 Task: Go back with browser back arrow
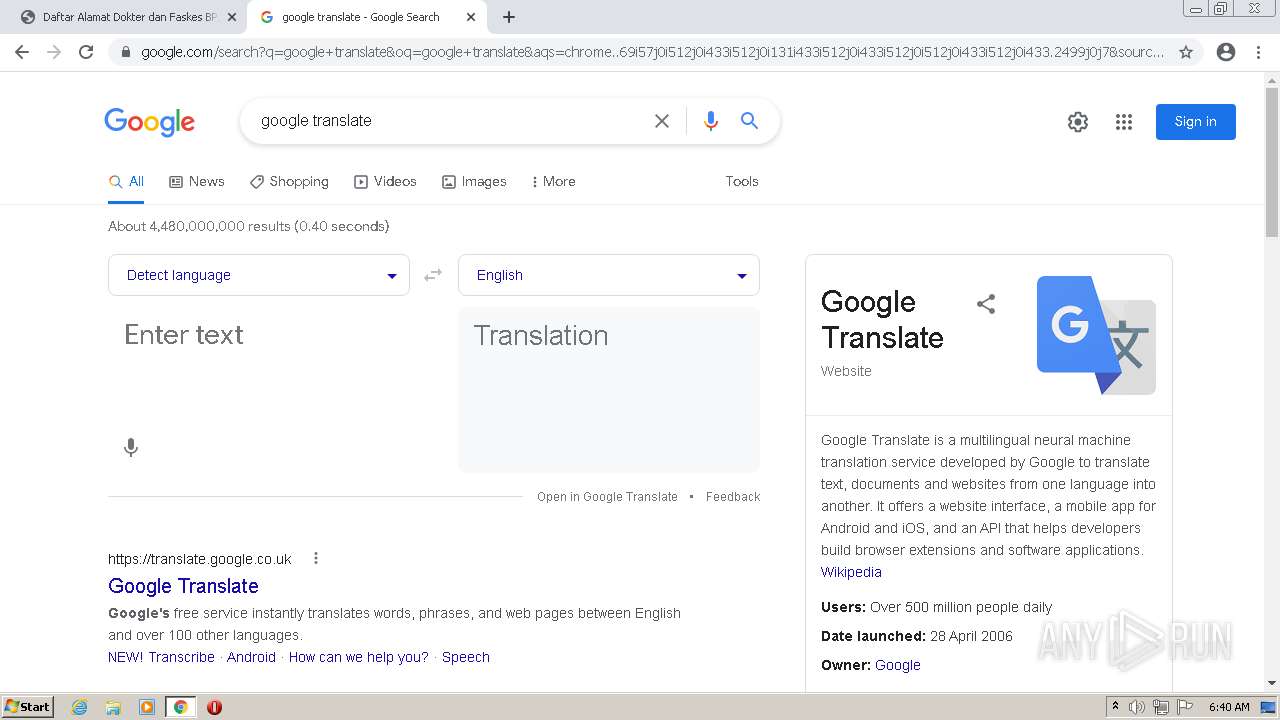[22, 52]
